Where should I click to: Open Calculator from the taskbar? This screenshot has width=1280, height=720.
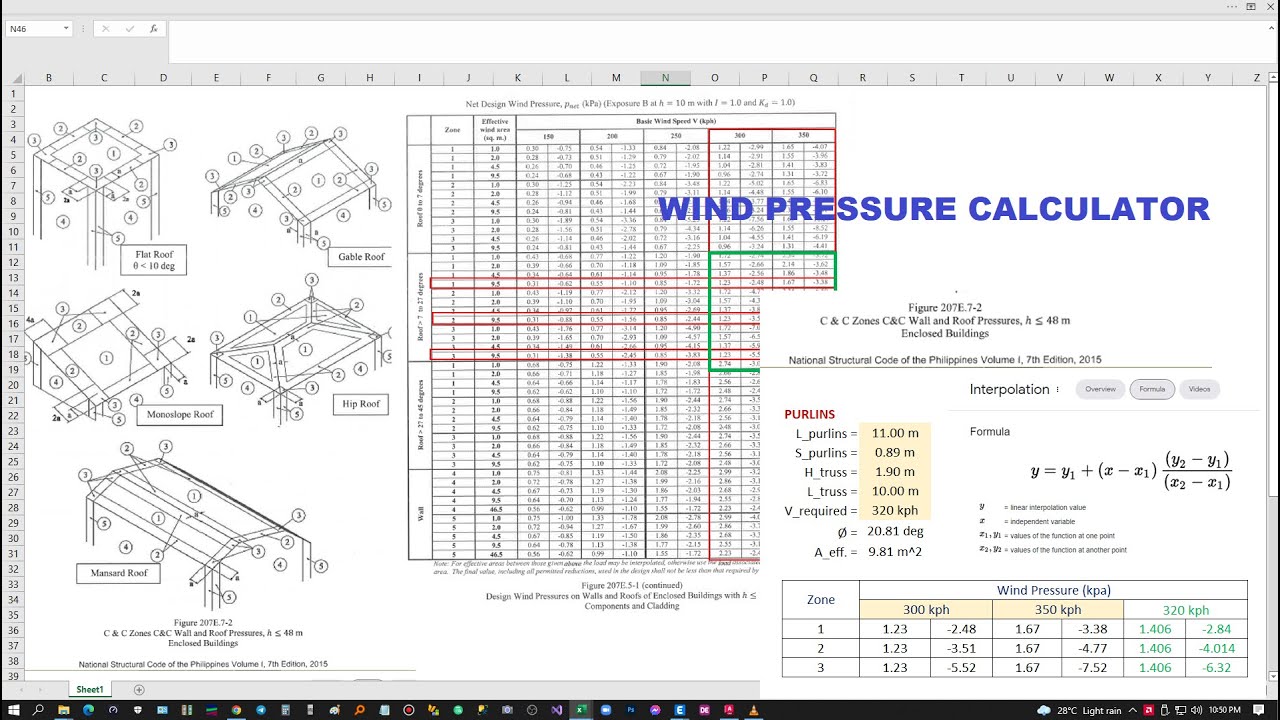click(286, 710)
